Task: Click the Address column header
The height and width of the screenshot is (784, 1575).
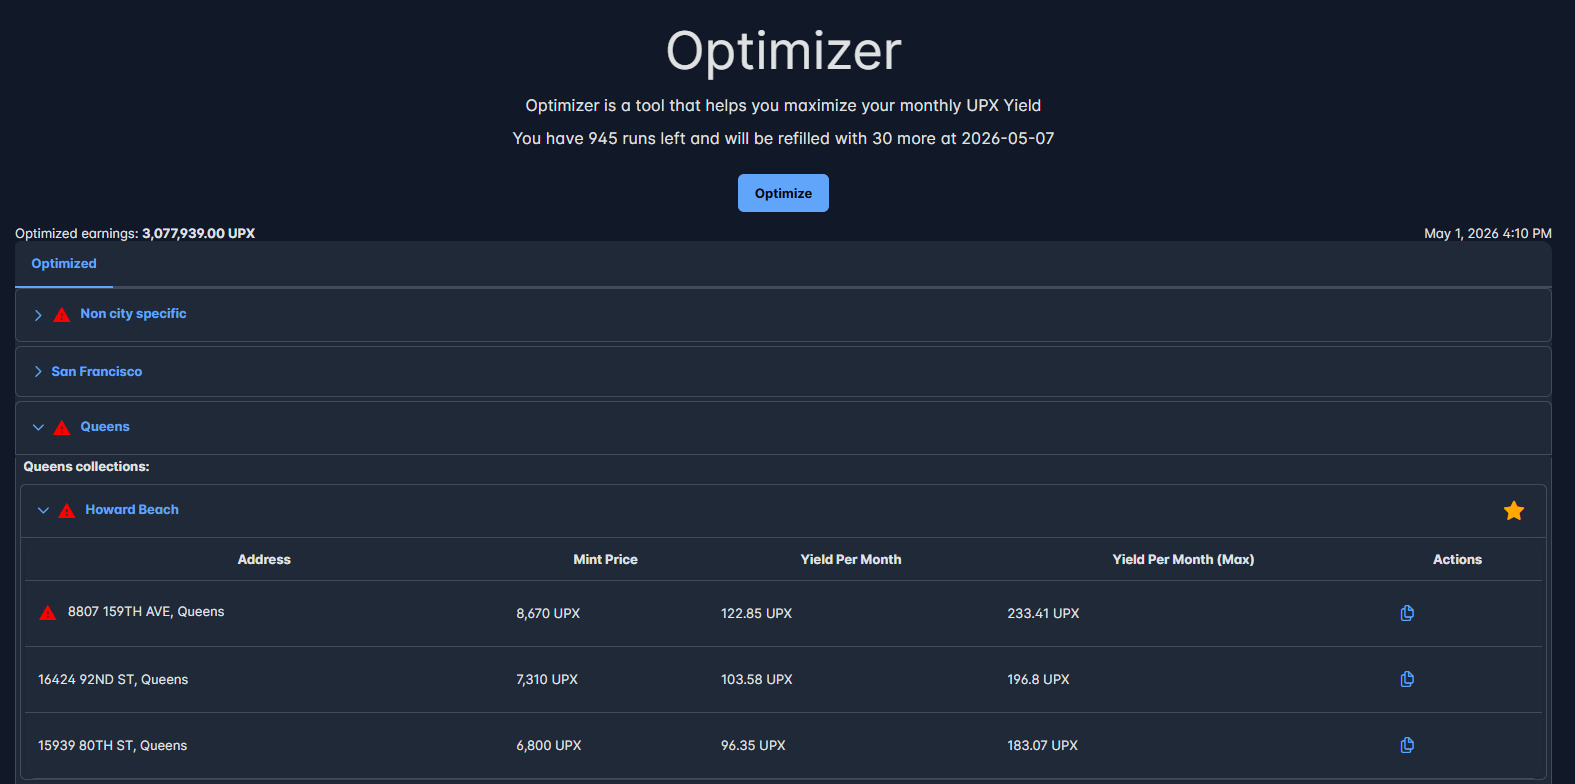Action: [x=264, y=560]
